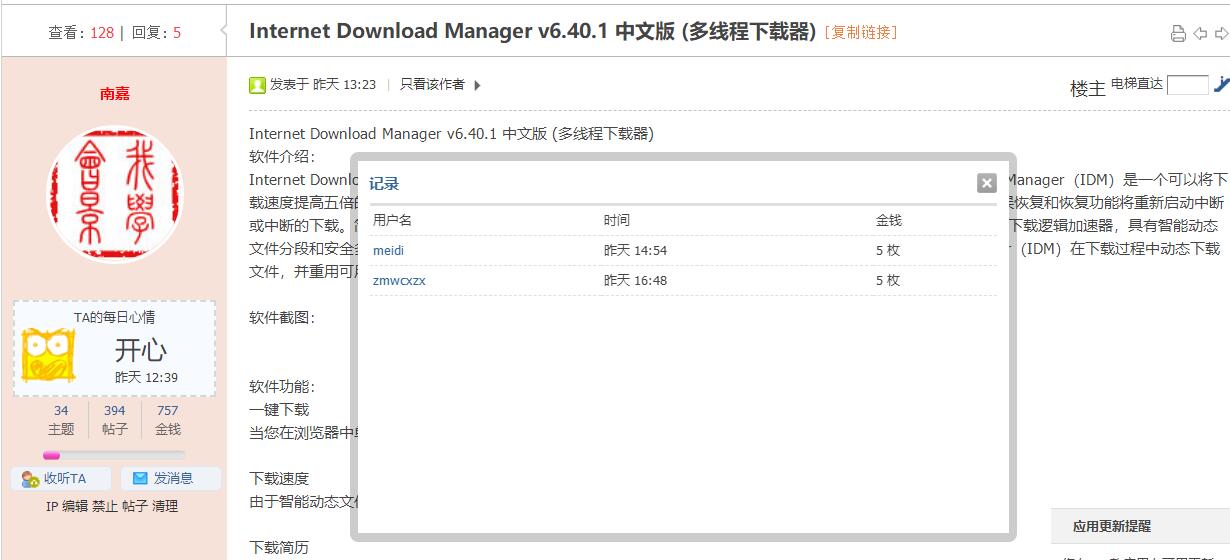Click the thread title Internet Download Manager v6.40.1

tap(532, 31)
